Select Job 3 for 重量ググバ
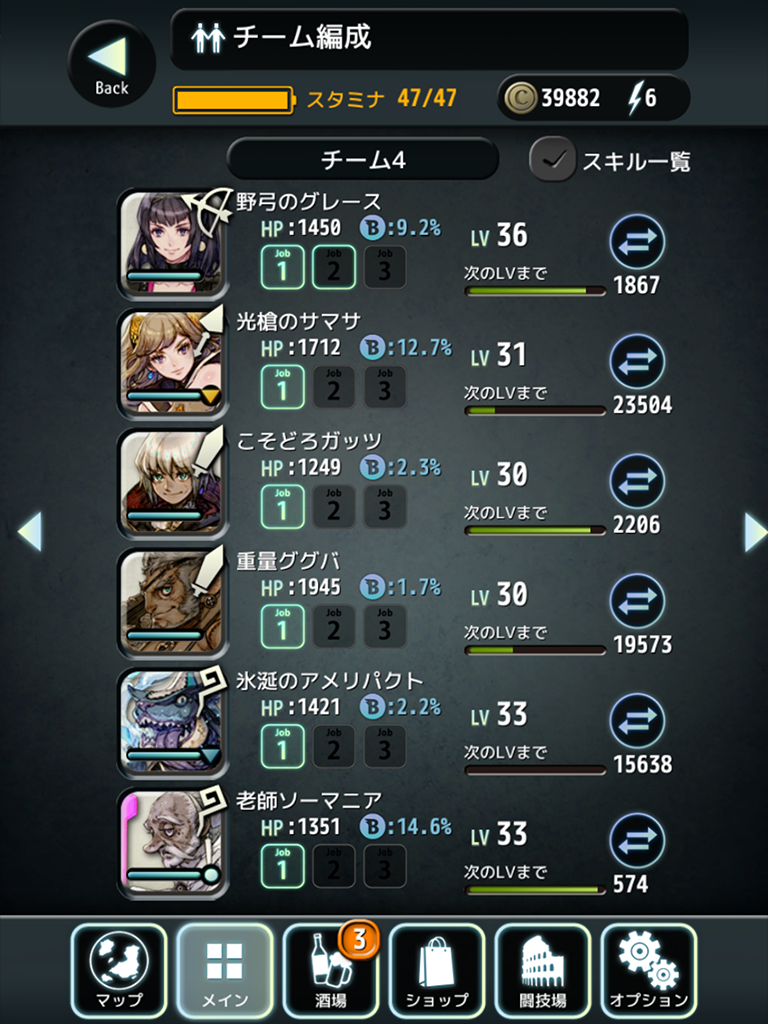Viewport: 768px width, 1024px height. 385,626
